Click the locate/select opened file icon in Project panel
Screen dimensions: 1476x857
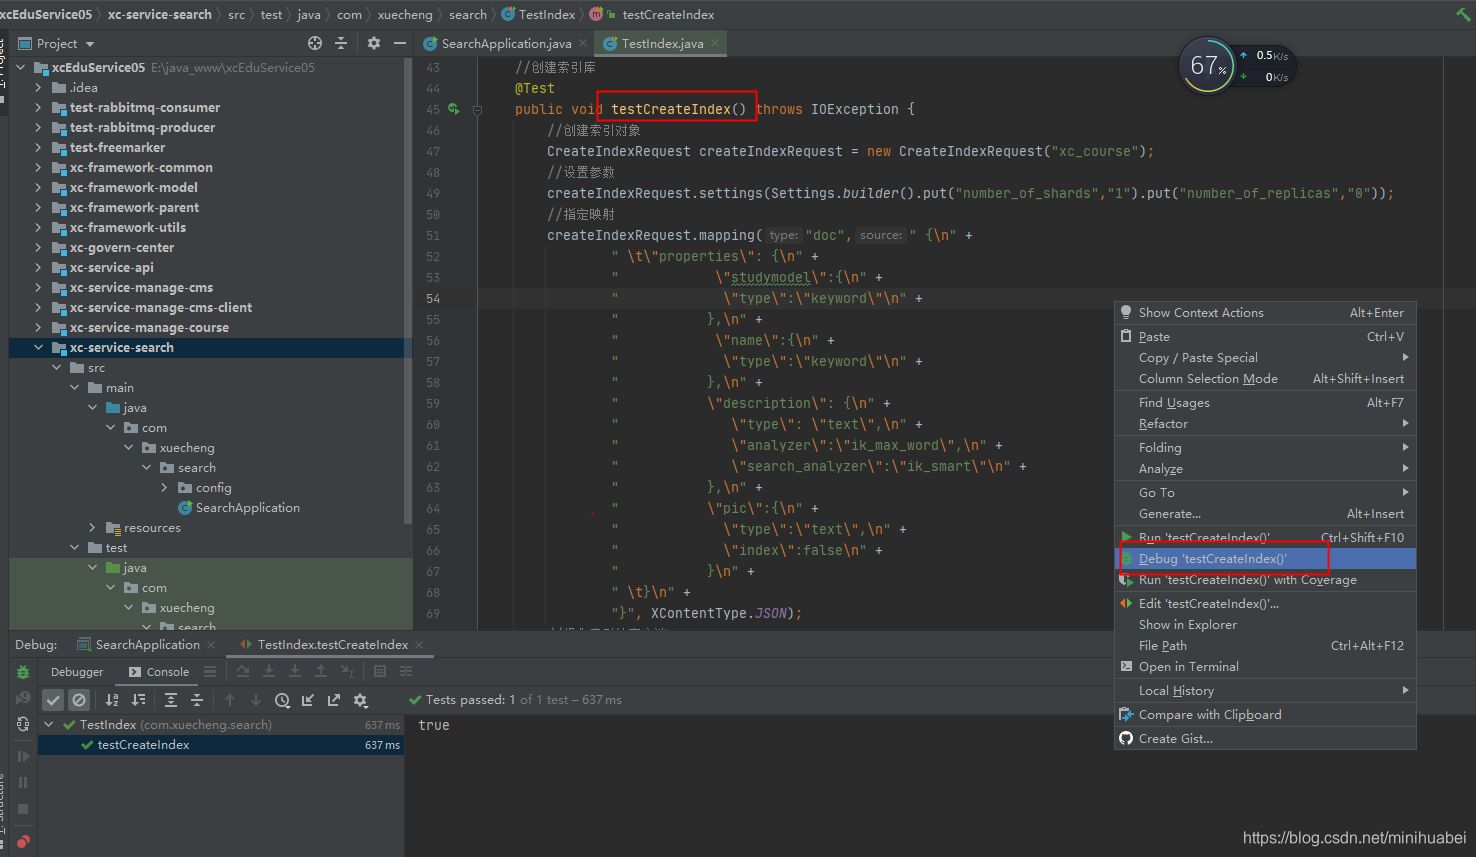(315, 43)
